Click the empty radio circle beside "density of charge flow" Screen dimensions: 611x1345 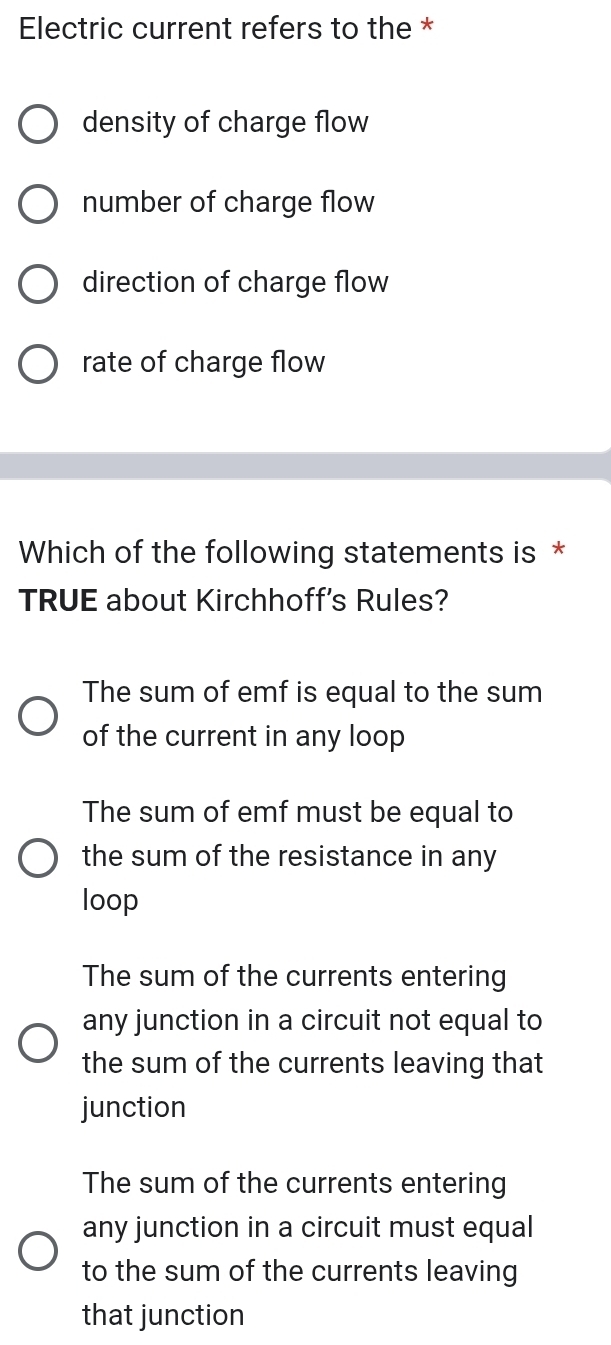pos(37,124)
